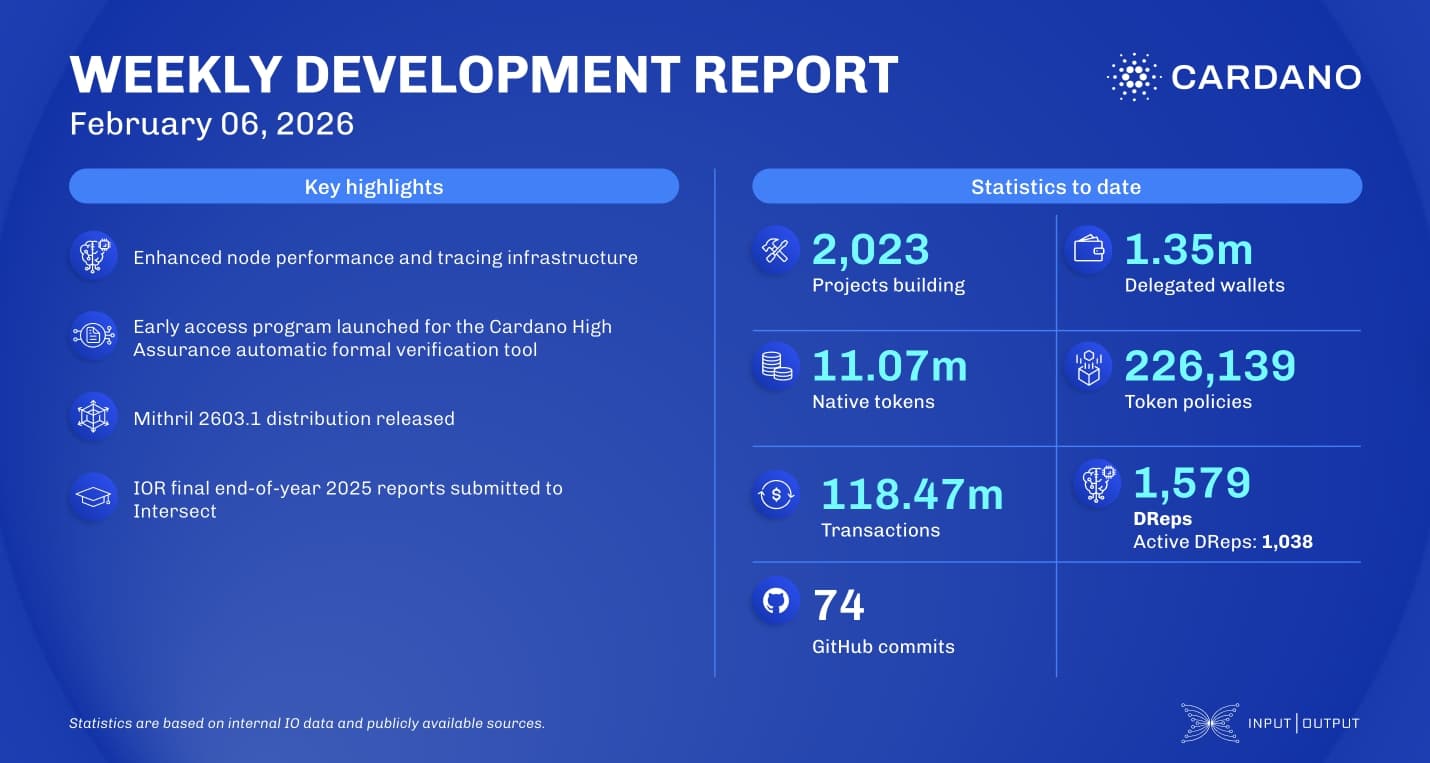The image size is (1430, 763).
Task: Select the coin stack icon beside Native tokens
Action: coord(775,367)
